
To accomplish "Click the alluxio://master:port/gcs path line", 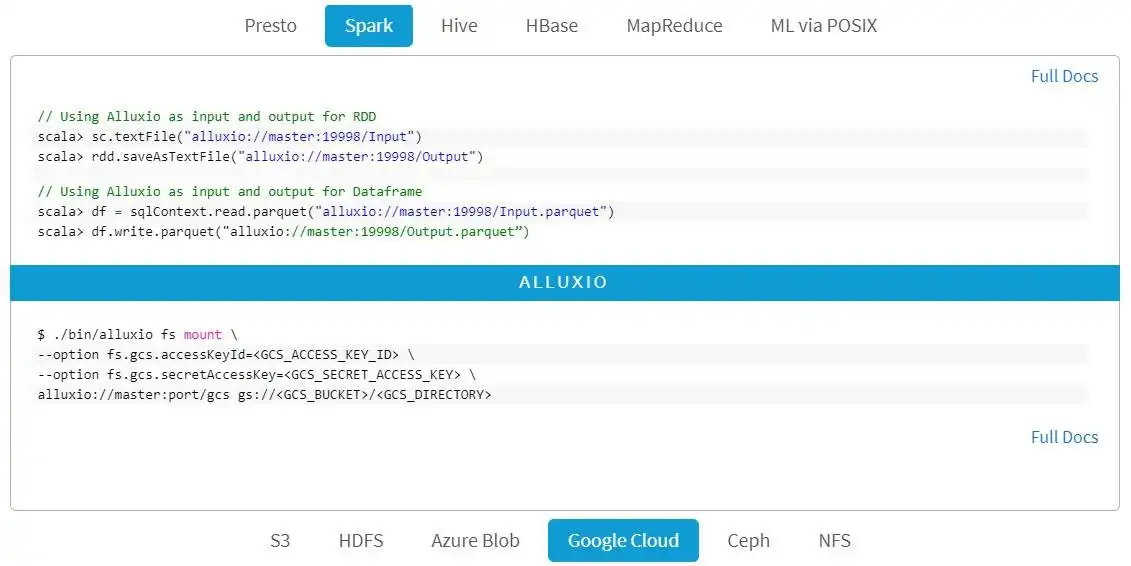I will [x=265, y=395].
